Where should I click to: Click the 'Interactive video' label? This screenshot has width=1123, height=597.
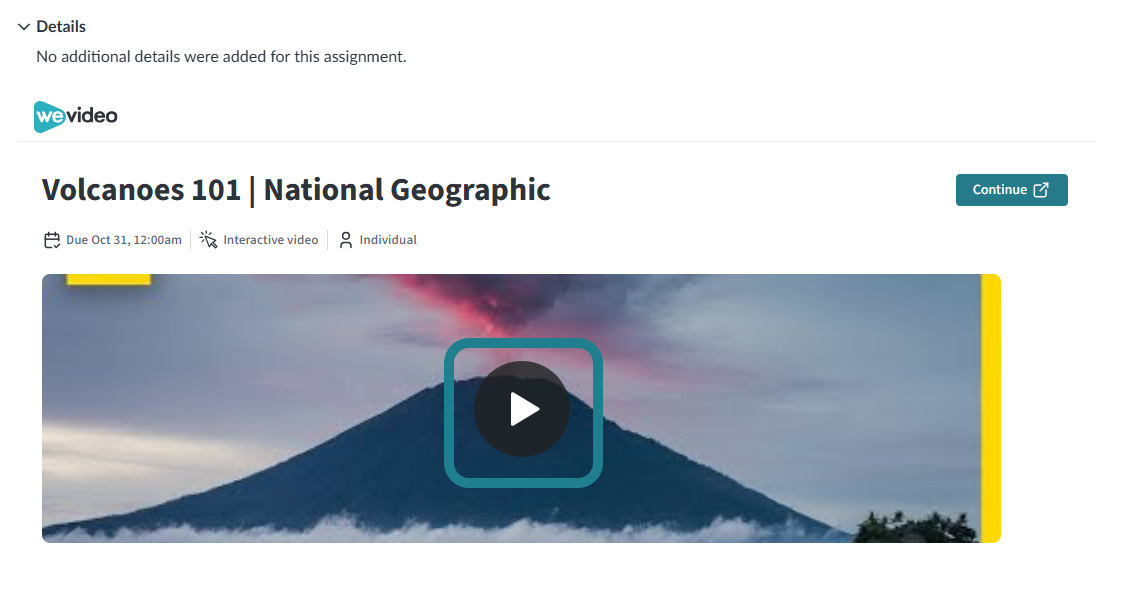(271, 240)
